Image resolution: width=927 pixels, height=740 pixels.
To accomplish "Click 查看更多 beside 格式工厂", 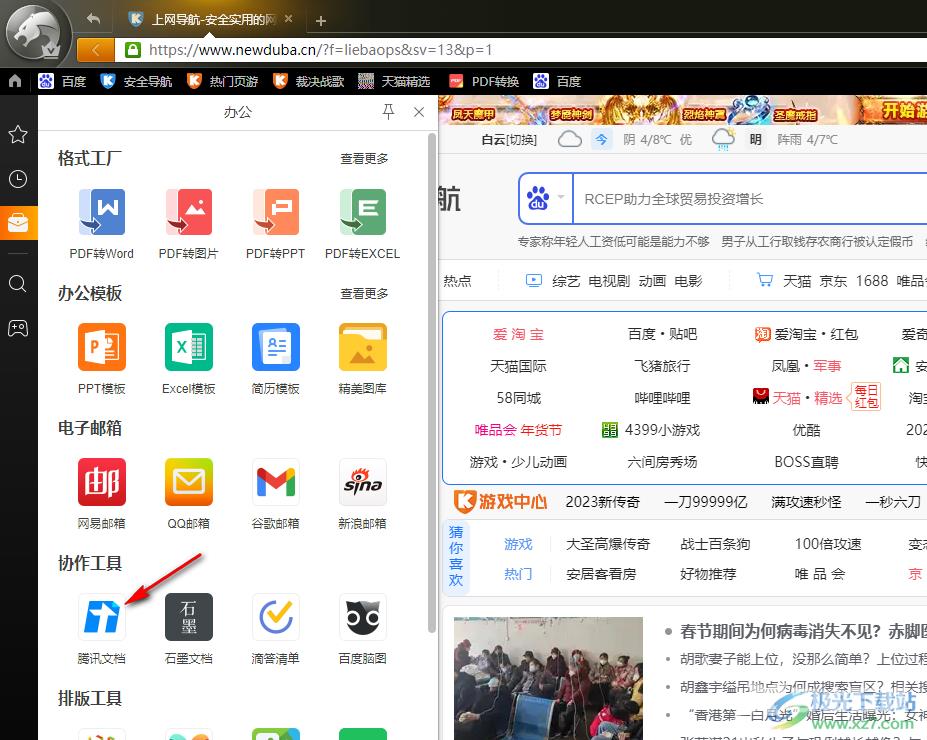I will 363,158.
